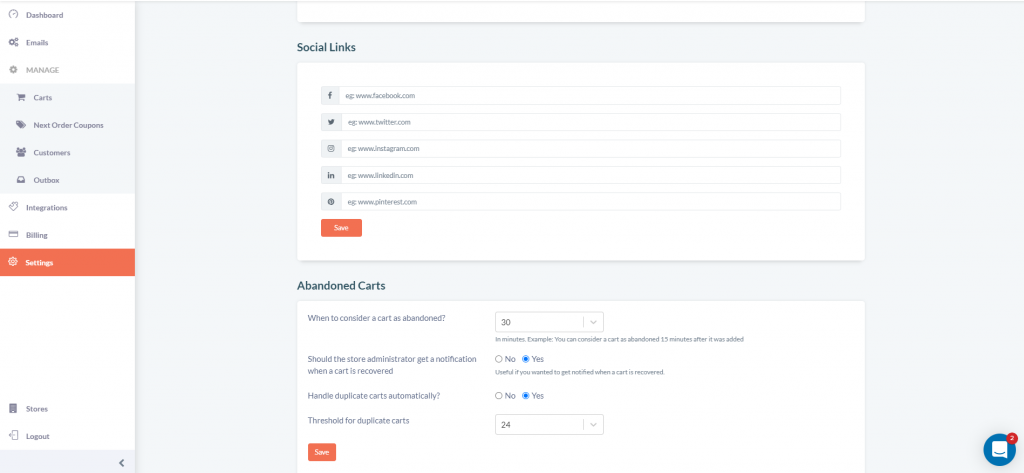Open the duplicate carts threshold dropdown
Viewport: 1024px width, 473px height.
coord(549,425)
